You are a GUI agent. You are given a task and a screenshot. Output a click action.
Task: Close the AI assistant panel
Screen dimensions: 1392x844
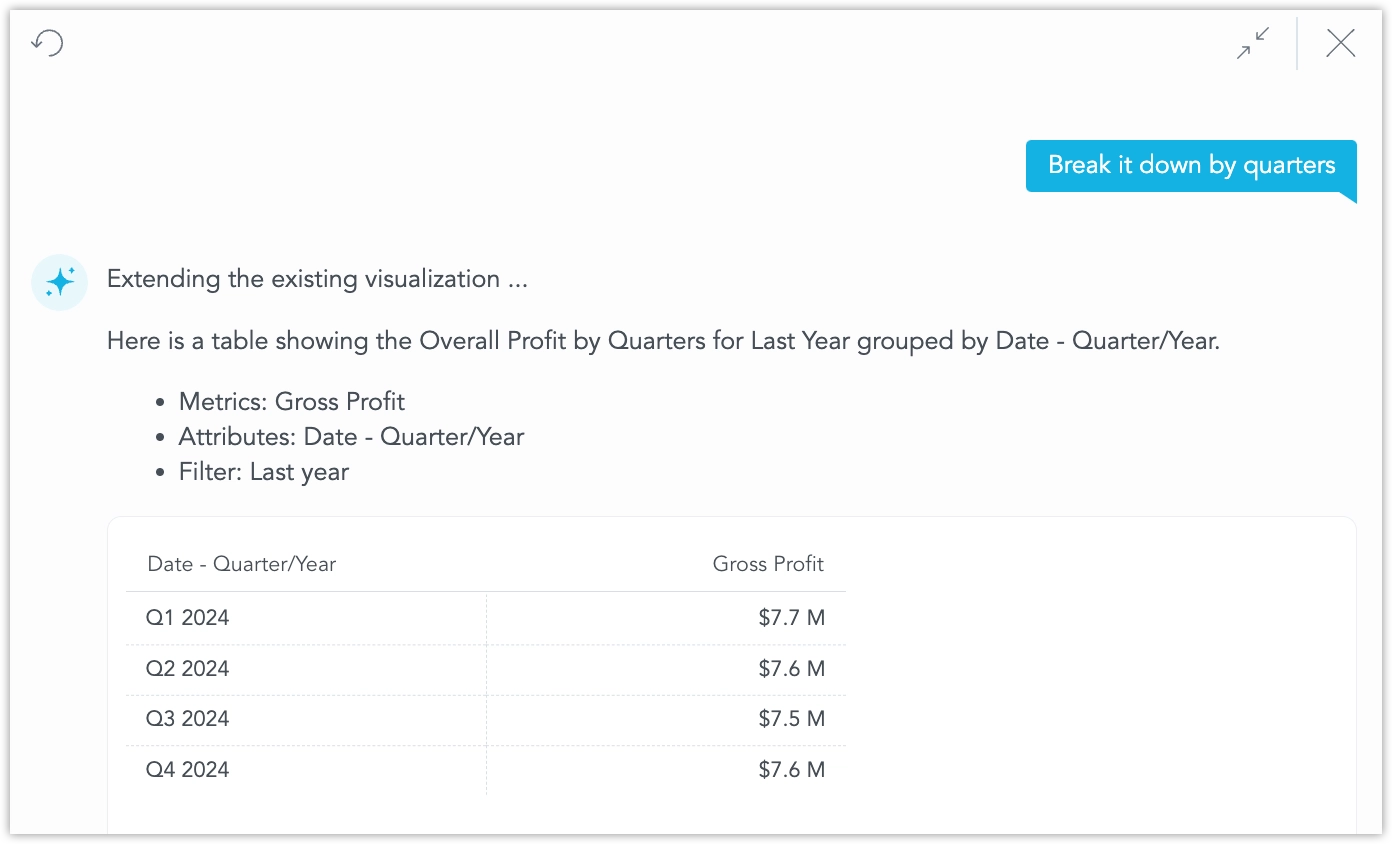click(x=1340, y=43)
